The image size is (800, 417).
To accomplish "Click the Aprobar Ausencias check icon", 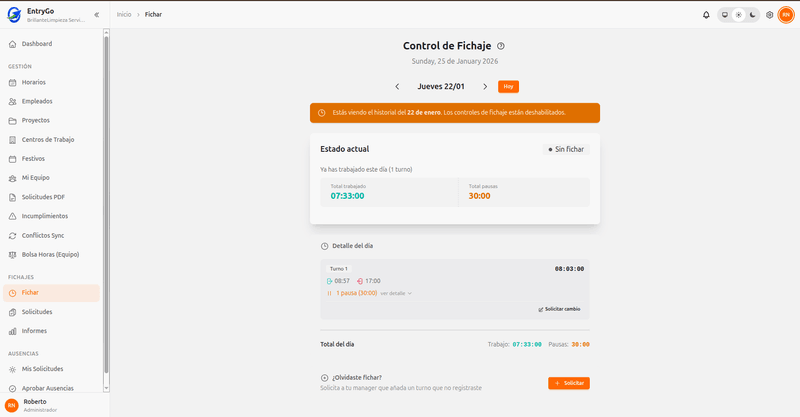I will (13, 388).
